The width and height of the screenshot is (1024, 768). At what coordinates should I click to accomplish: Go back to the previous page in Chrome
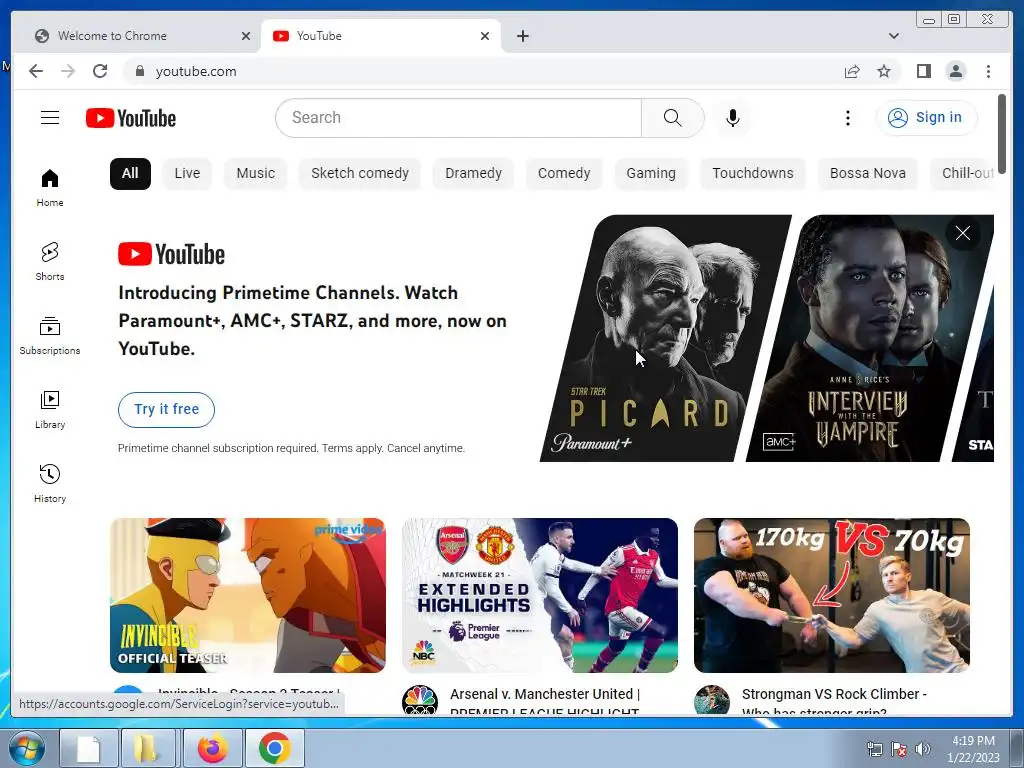click(36, 71)
